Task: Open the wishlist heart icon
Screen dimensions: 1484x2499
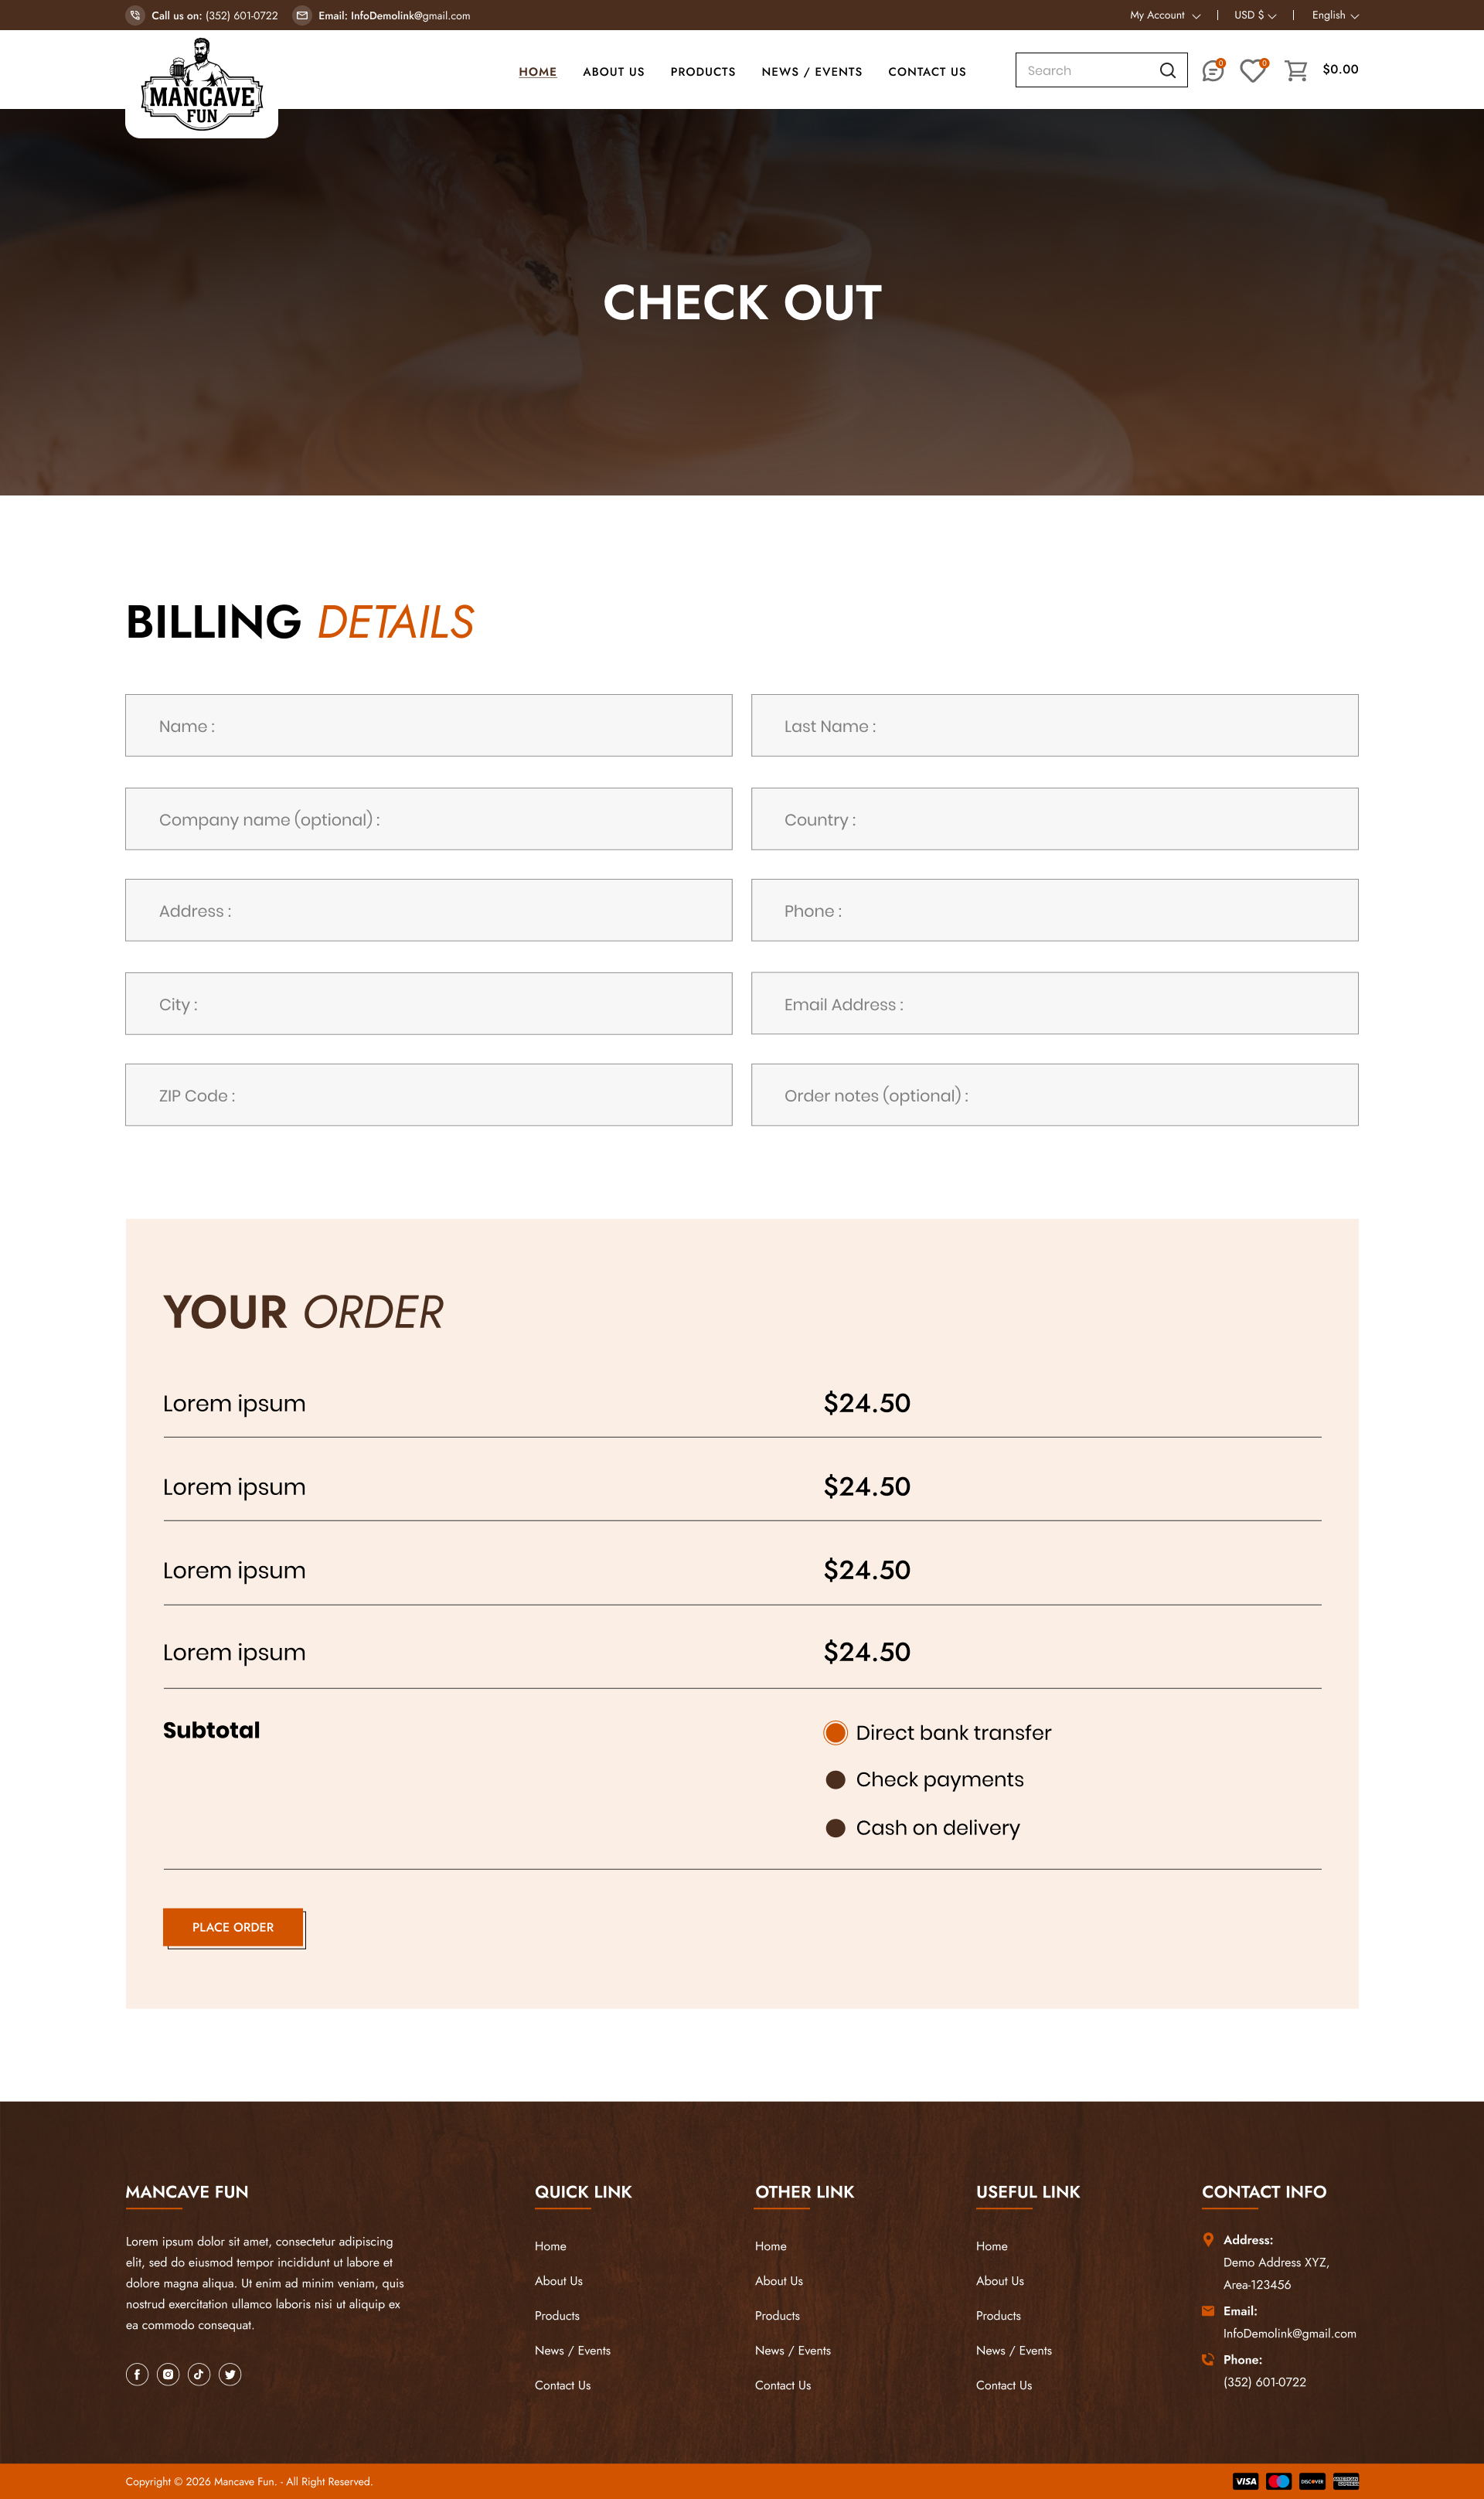Action: coord(1252,71)
